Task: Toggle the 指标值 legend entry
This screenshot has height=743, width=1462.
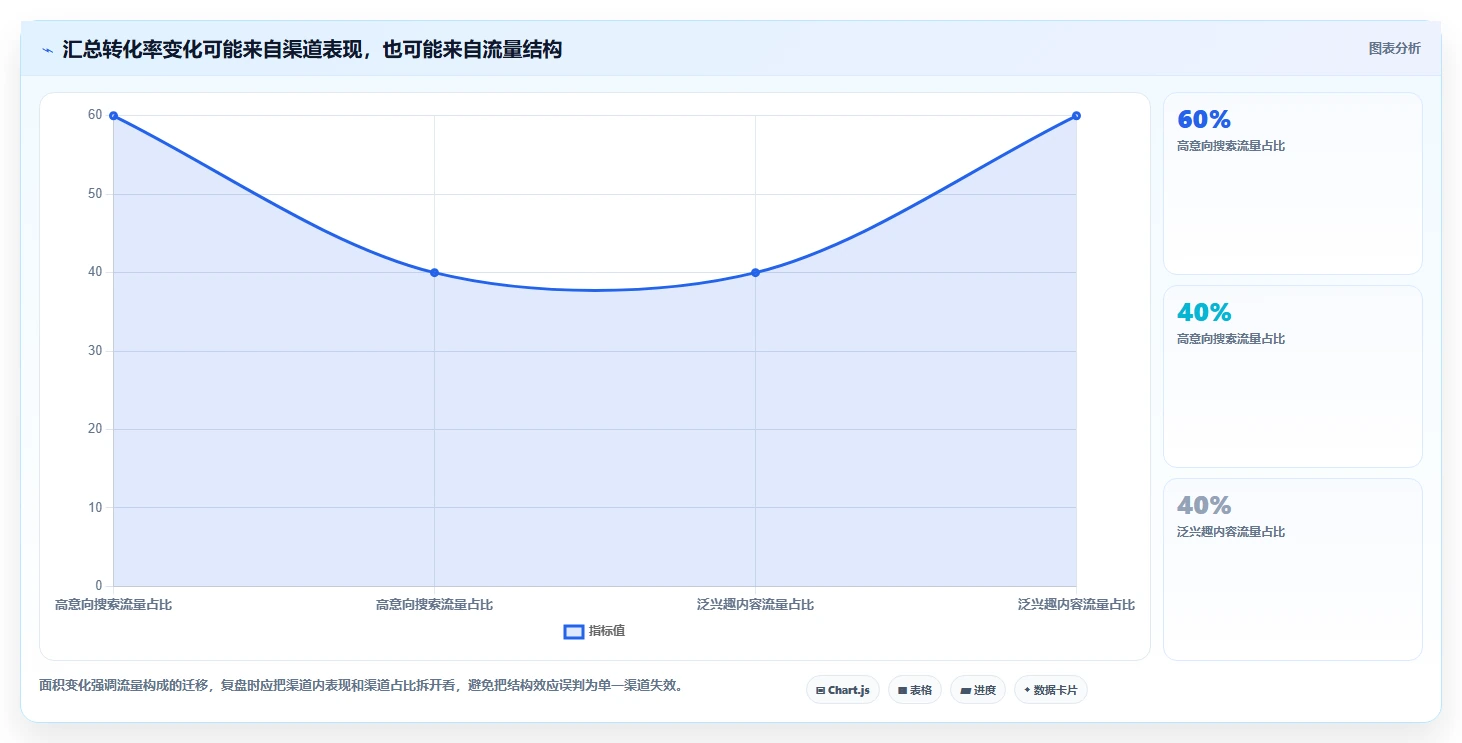Action: (595, 631)
